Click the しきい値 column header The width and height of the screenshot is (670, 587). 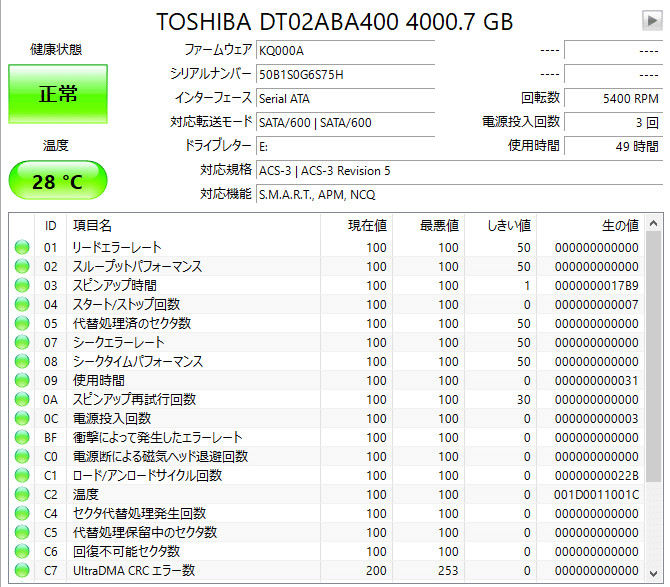pos(511,226)
